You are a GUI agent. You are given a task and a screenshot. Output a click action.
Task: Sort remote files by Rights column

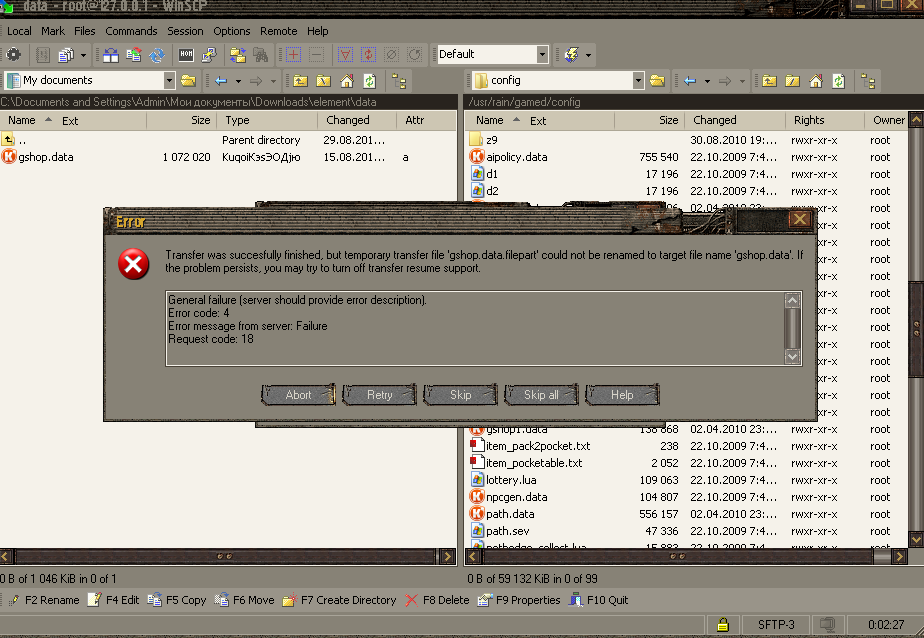coord(825,121)
